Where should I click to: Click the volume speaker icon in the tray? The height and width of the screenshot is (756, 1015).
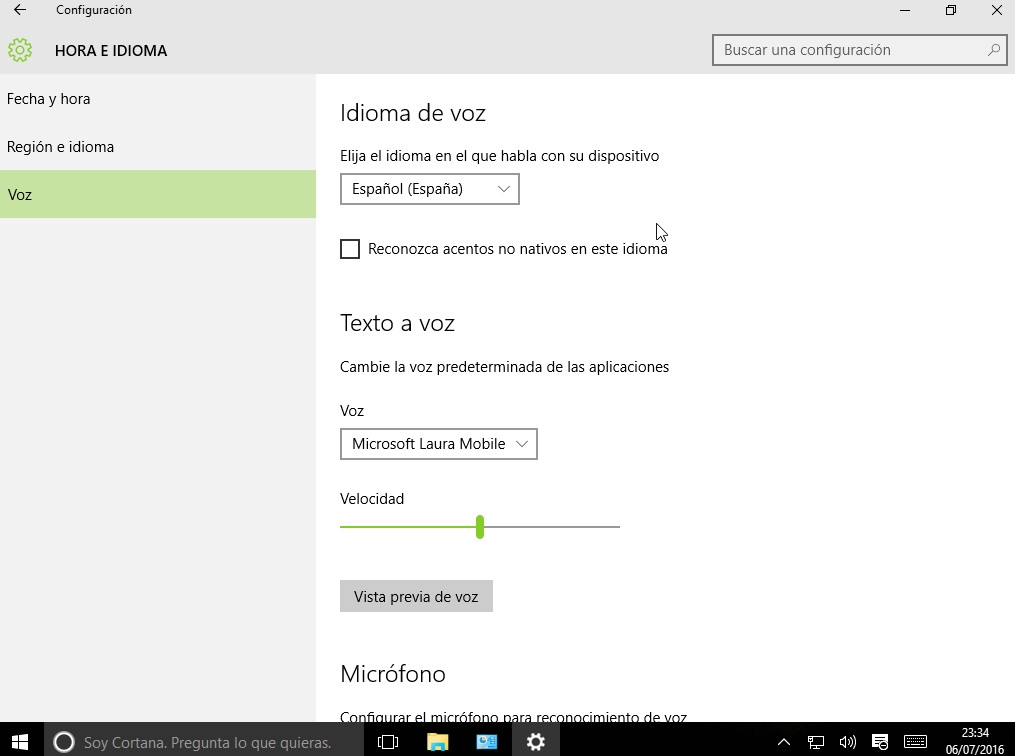click(x=848, y=742)
